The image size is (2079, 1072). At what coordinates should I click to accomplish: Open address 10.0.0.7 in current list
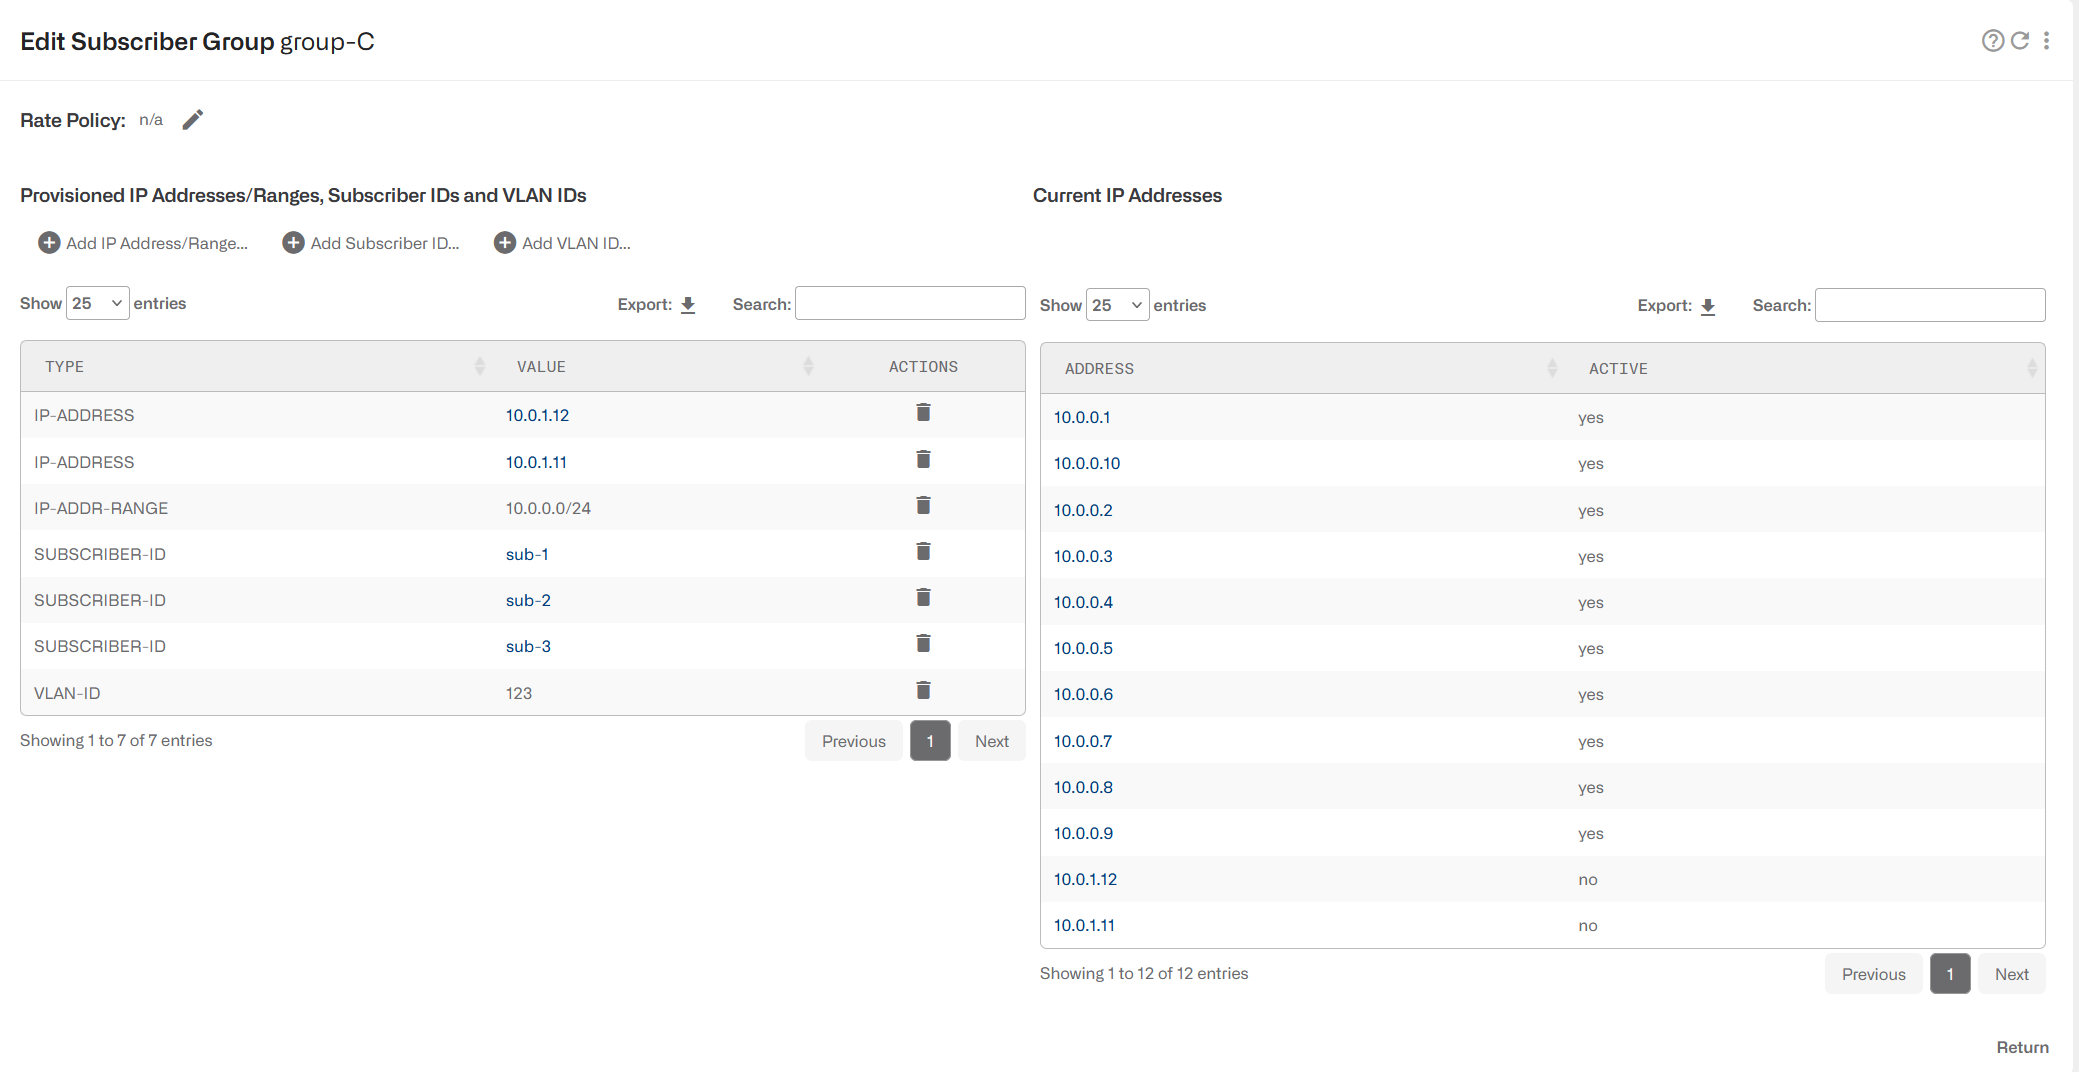(1083, 741)
